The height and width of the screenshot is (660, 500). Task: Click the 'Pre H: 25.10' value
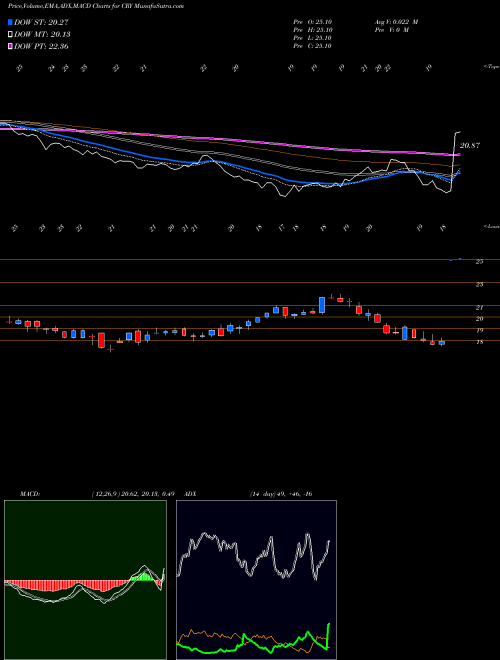pyautogui.click(x=313, y=30)
